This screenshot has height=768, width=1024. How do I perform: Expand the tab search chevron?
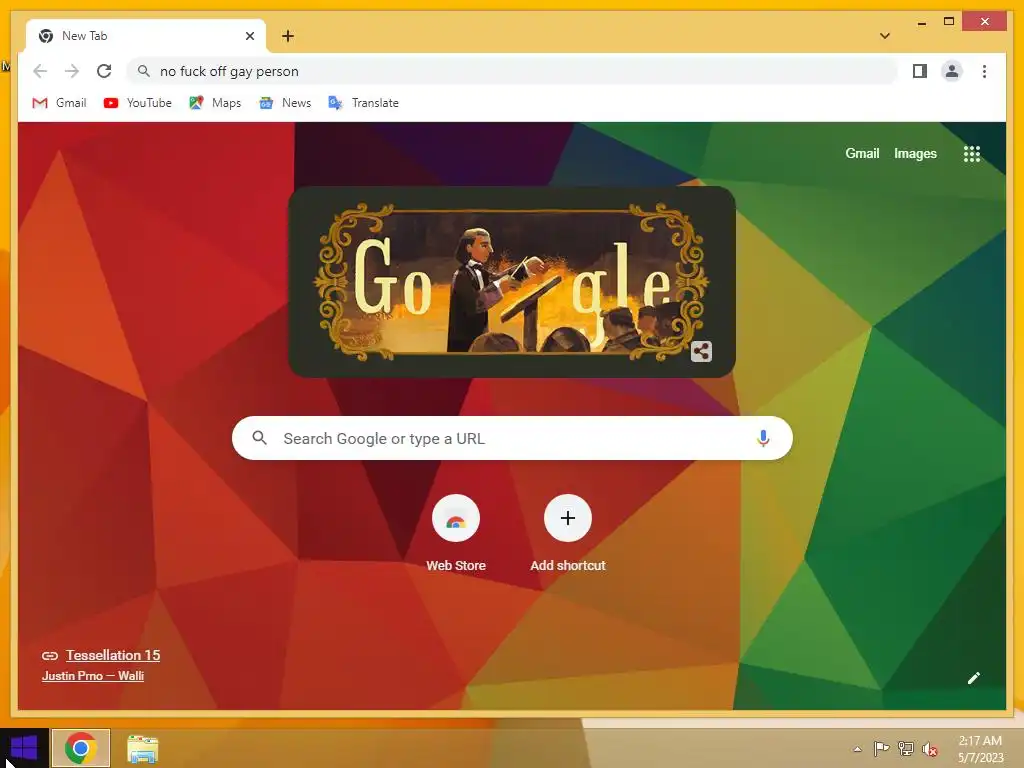tap(885, 36)
